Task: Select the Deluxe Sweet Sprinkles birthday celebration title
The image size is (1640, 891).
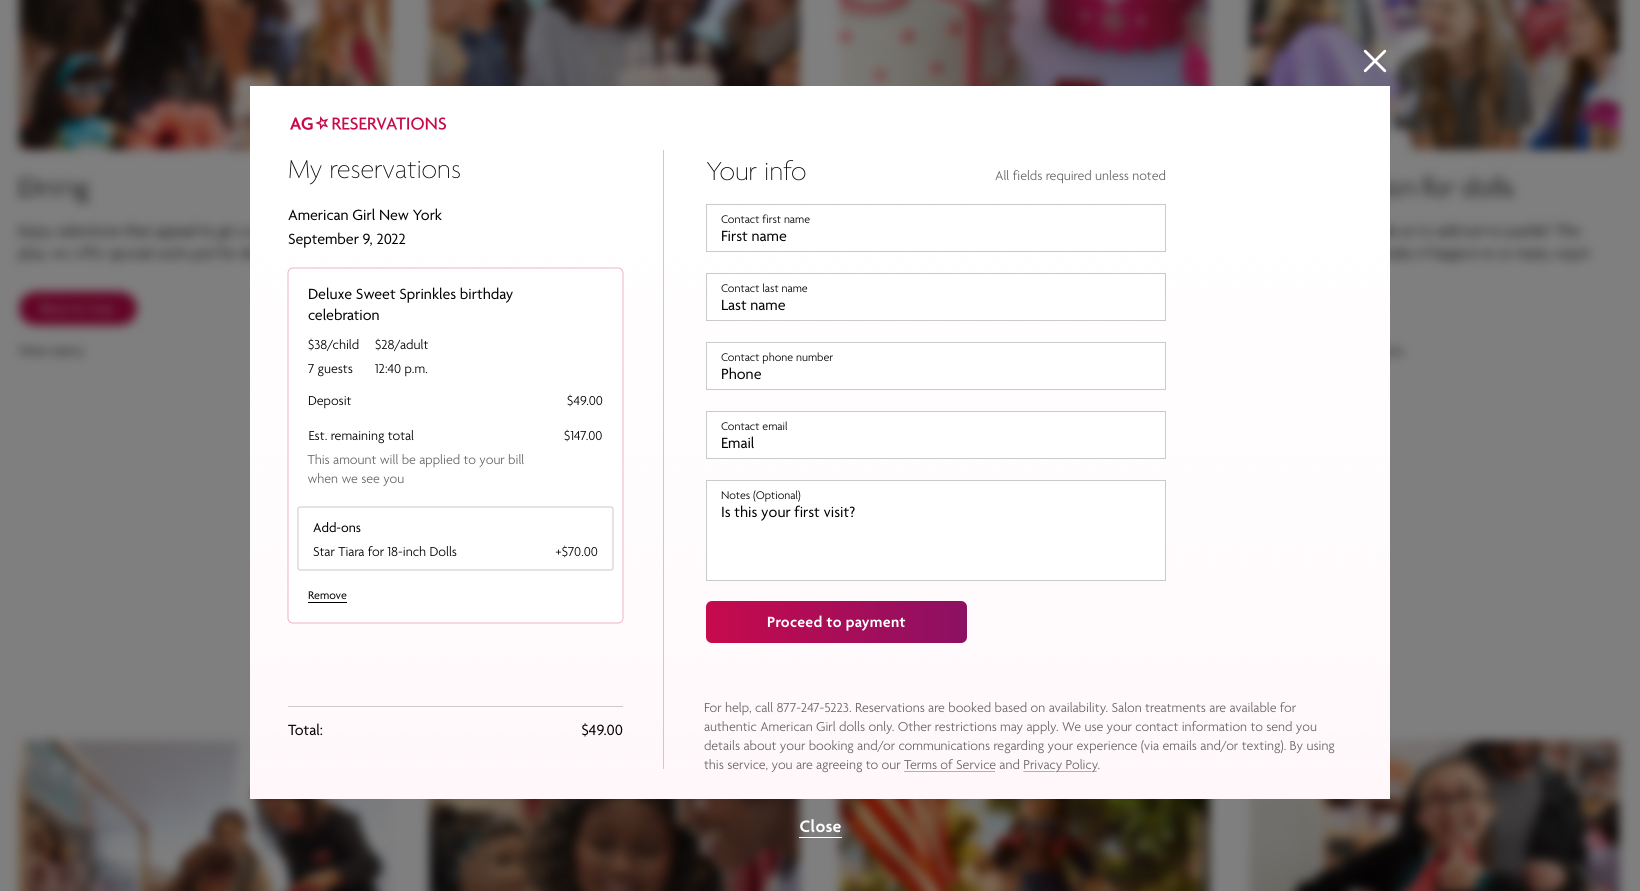Action: [x=410, y=304]
